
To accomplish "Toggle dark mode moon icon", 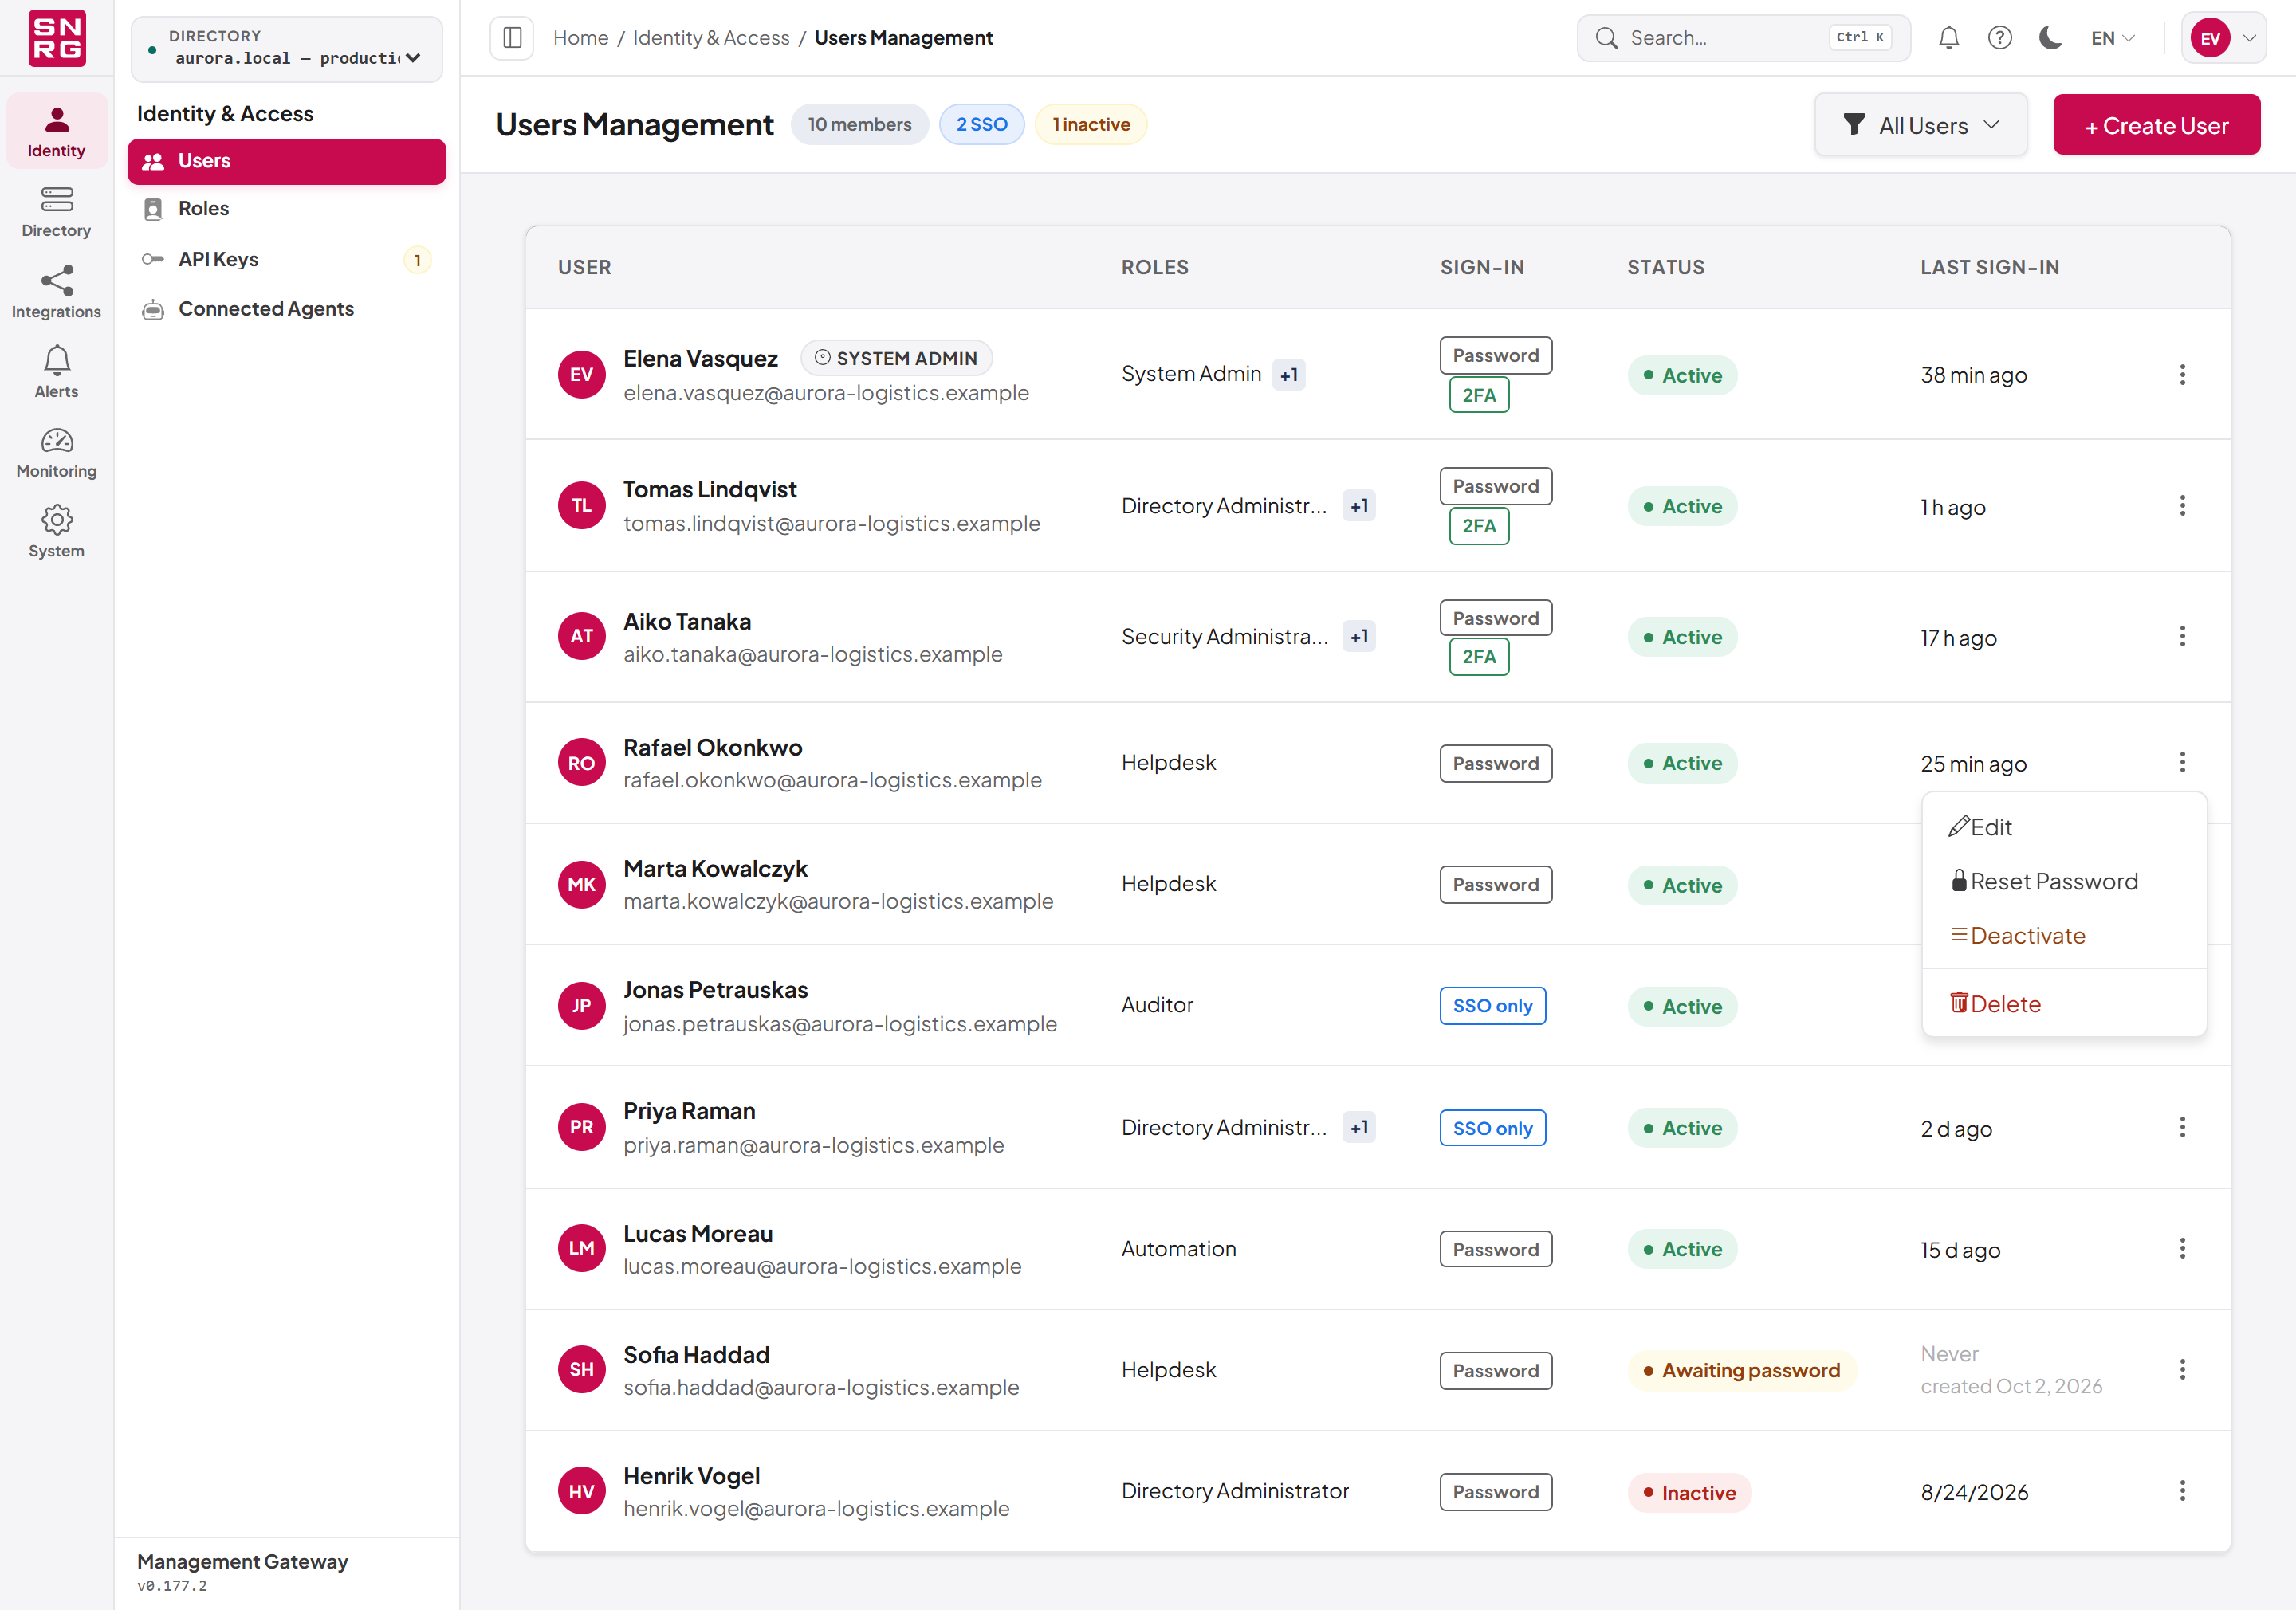I will pos(2050,38).
